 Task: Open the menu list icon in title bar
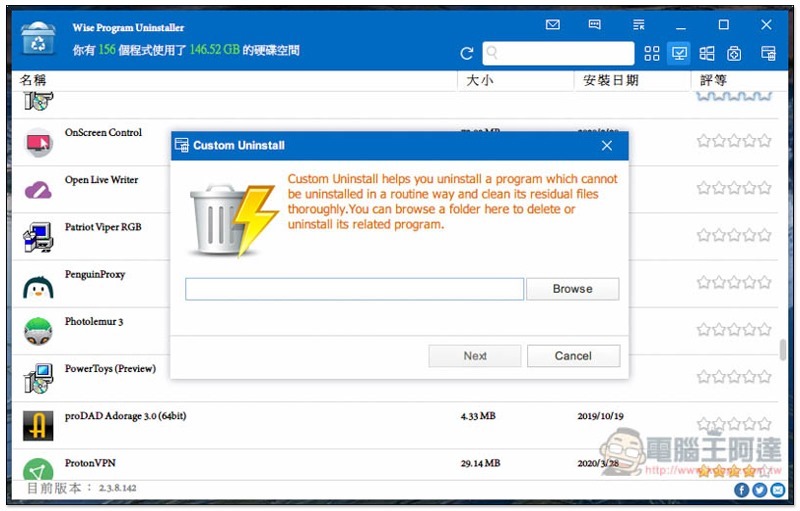point(639,25)
